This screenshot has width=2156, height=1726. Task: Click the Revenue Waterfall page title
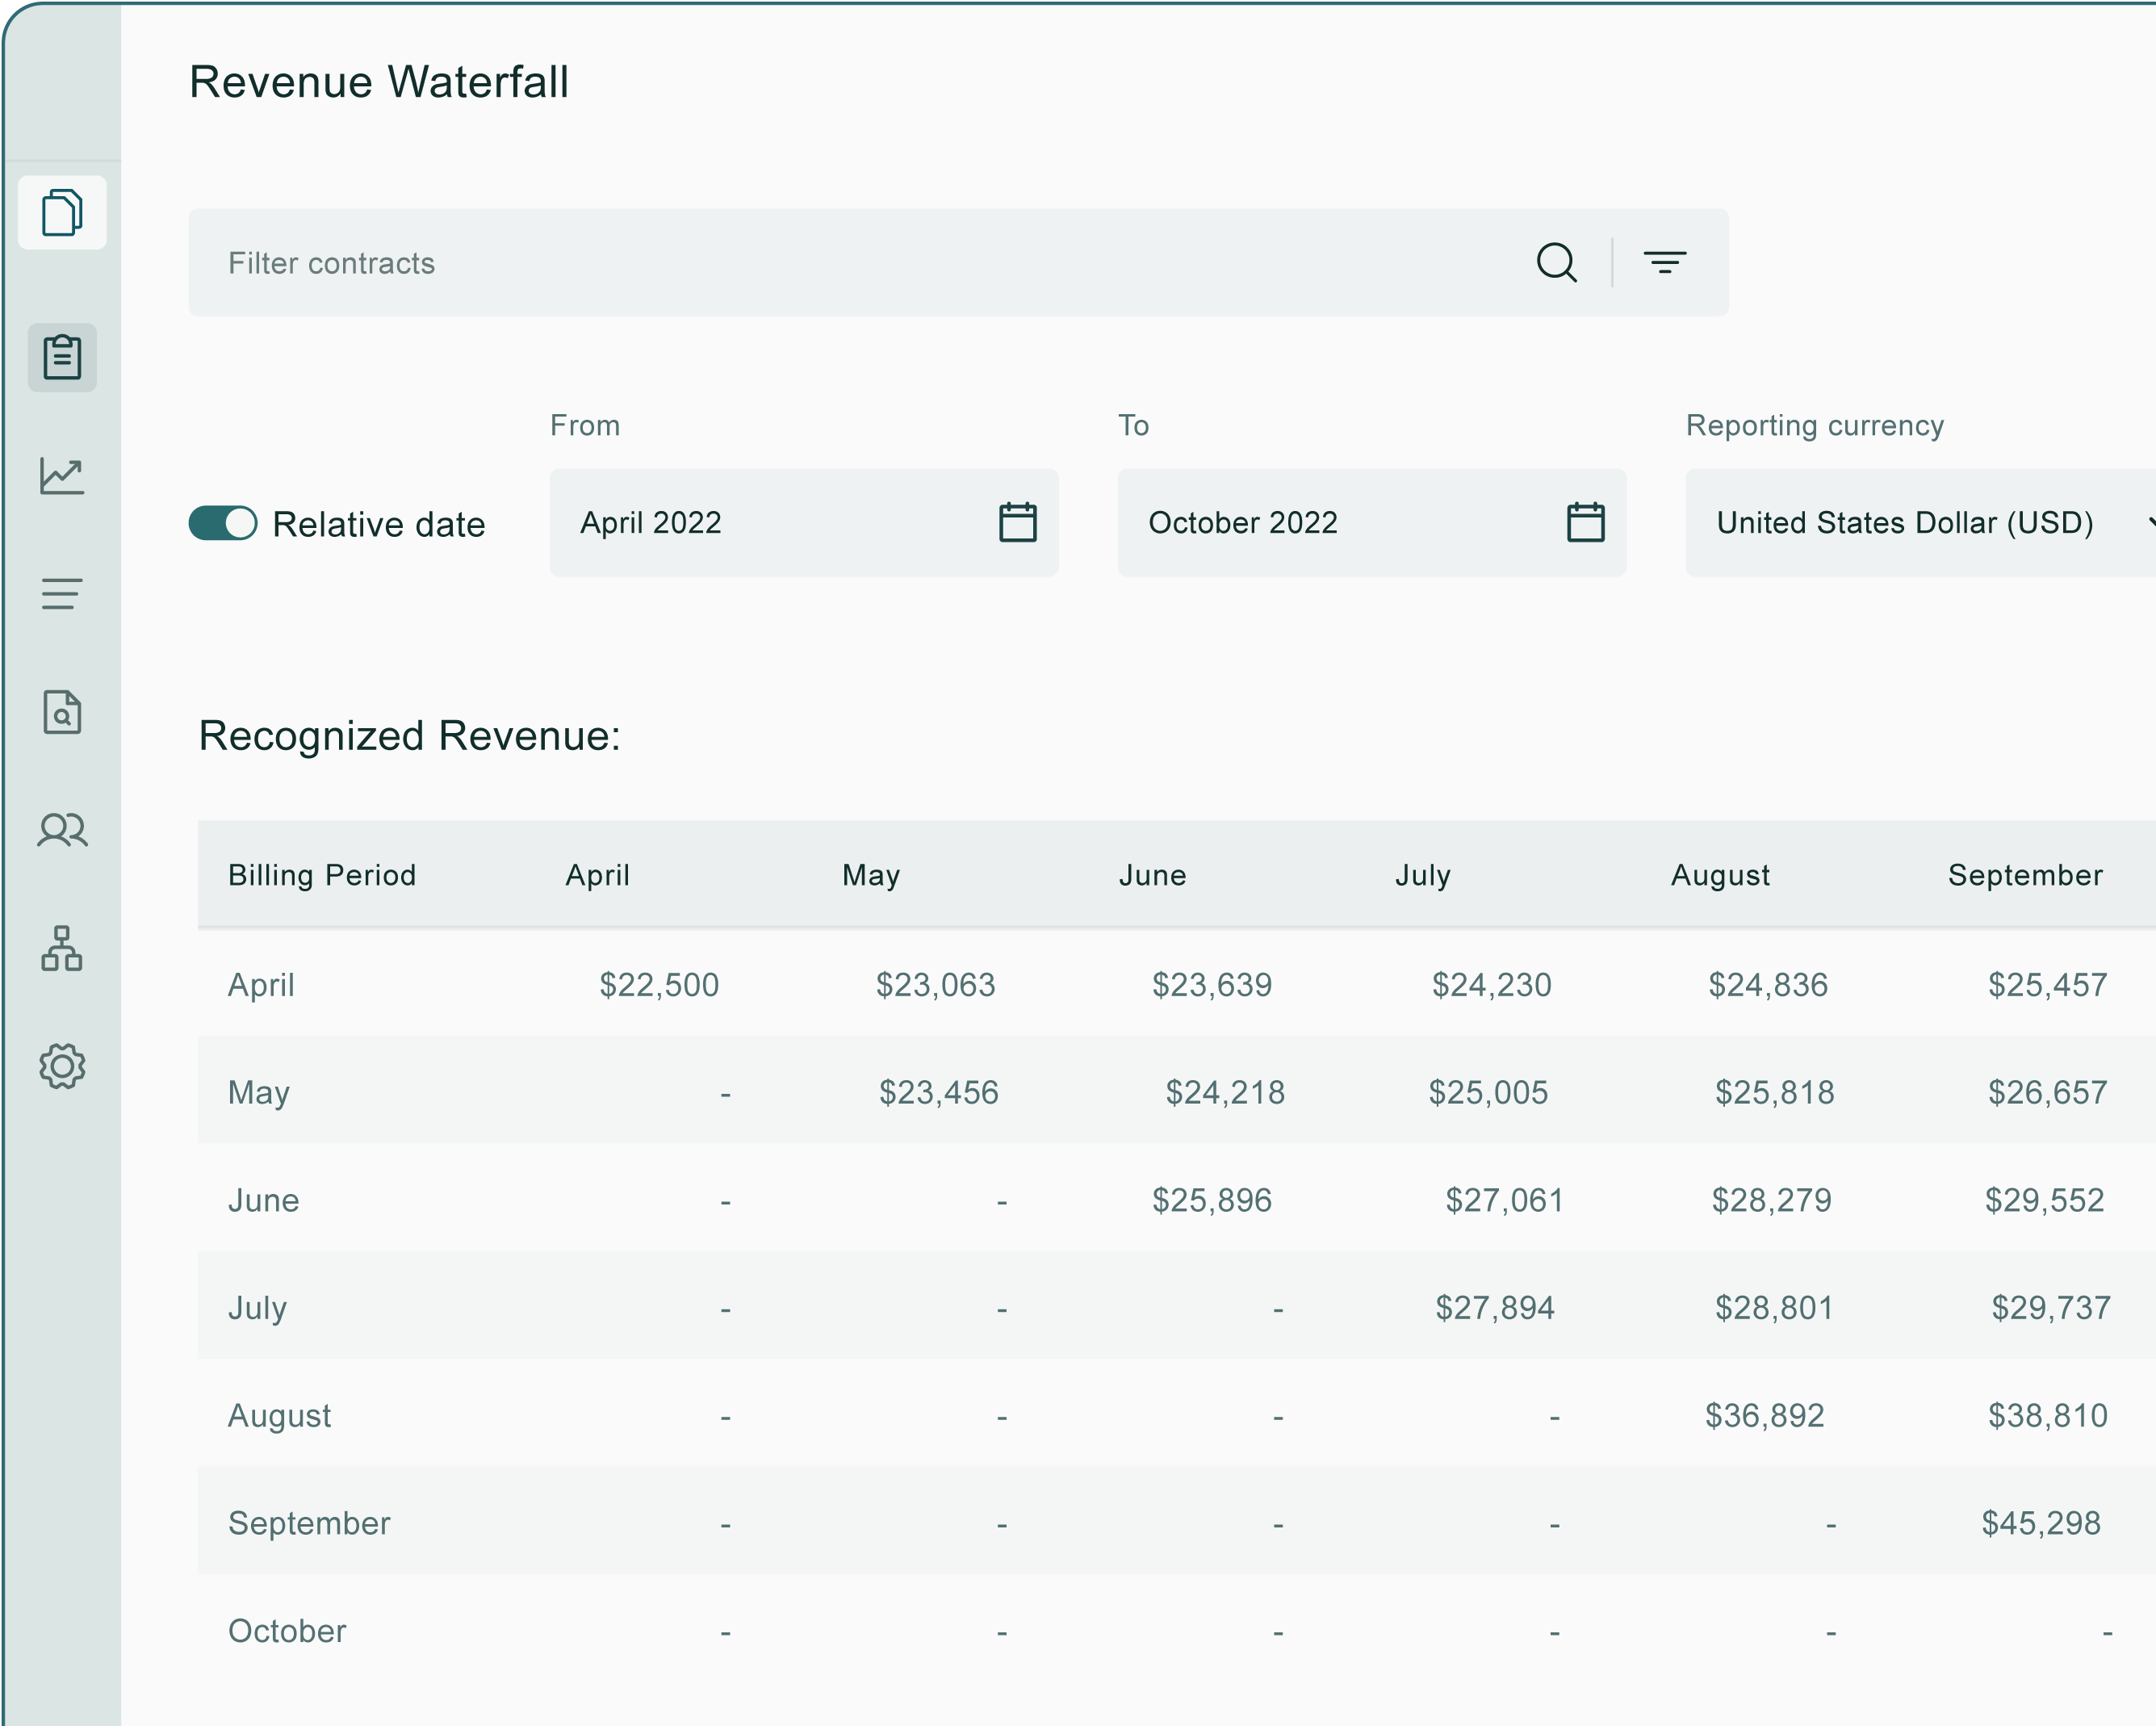(379, 82)
